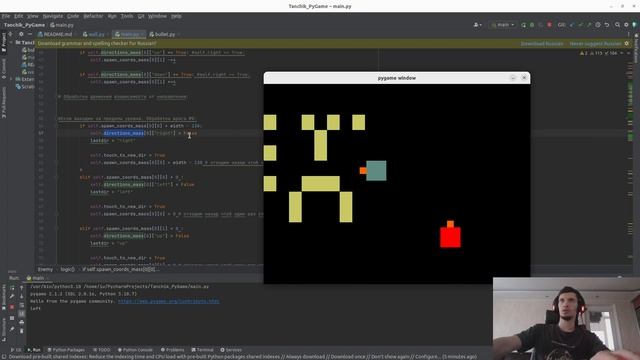Open the main run configuration dropdown

(x=503, y=25)
